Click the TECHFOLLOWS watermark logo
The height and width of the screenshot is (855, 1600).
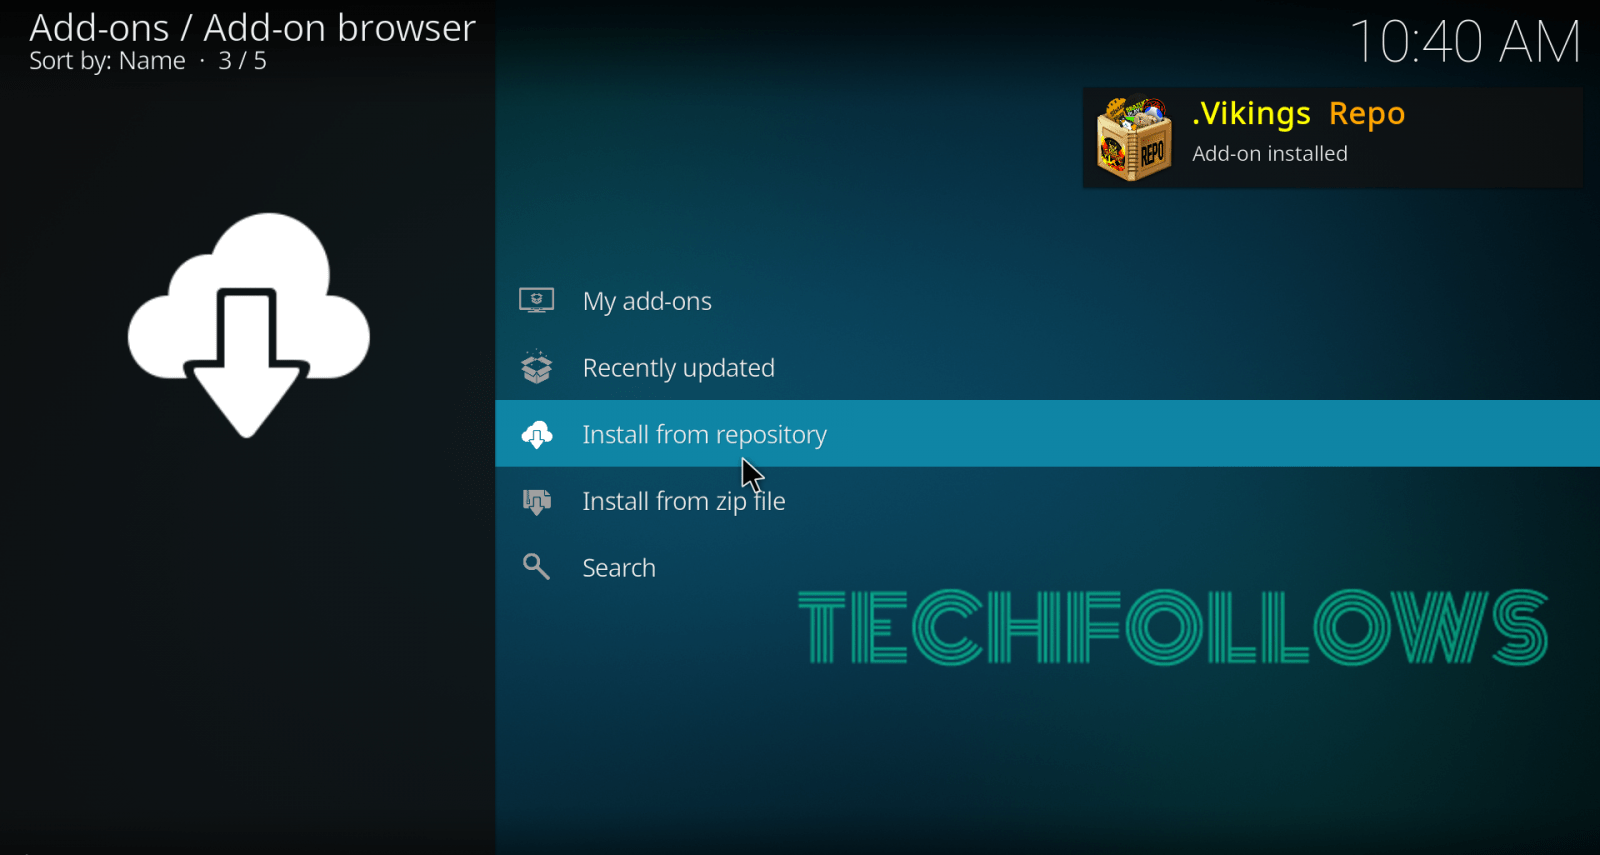coord(1173,627)
